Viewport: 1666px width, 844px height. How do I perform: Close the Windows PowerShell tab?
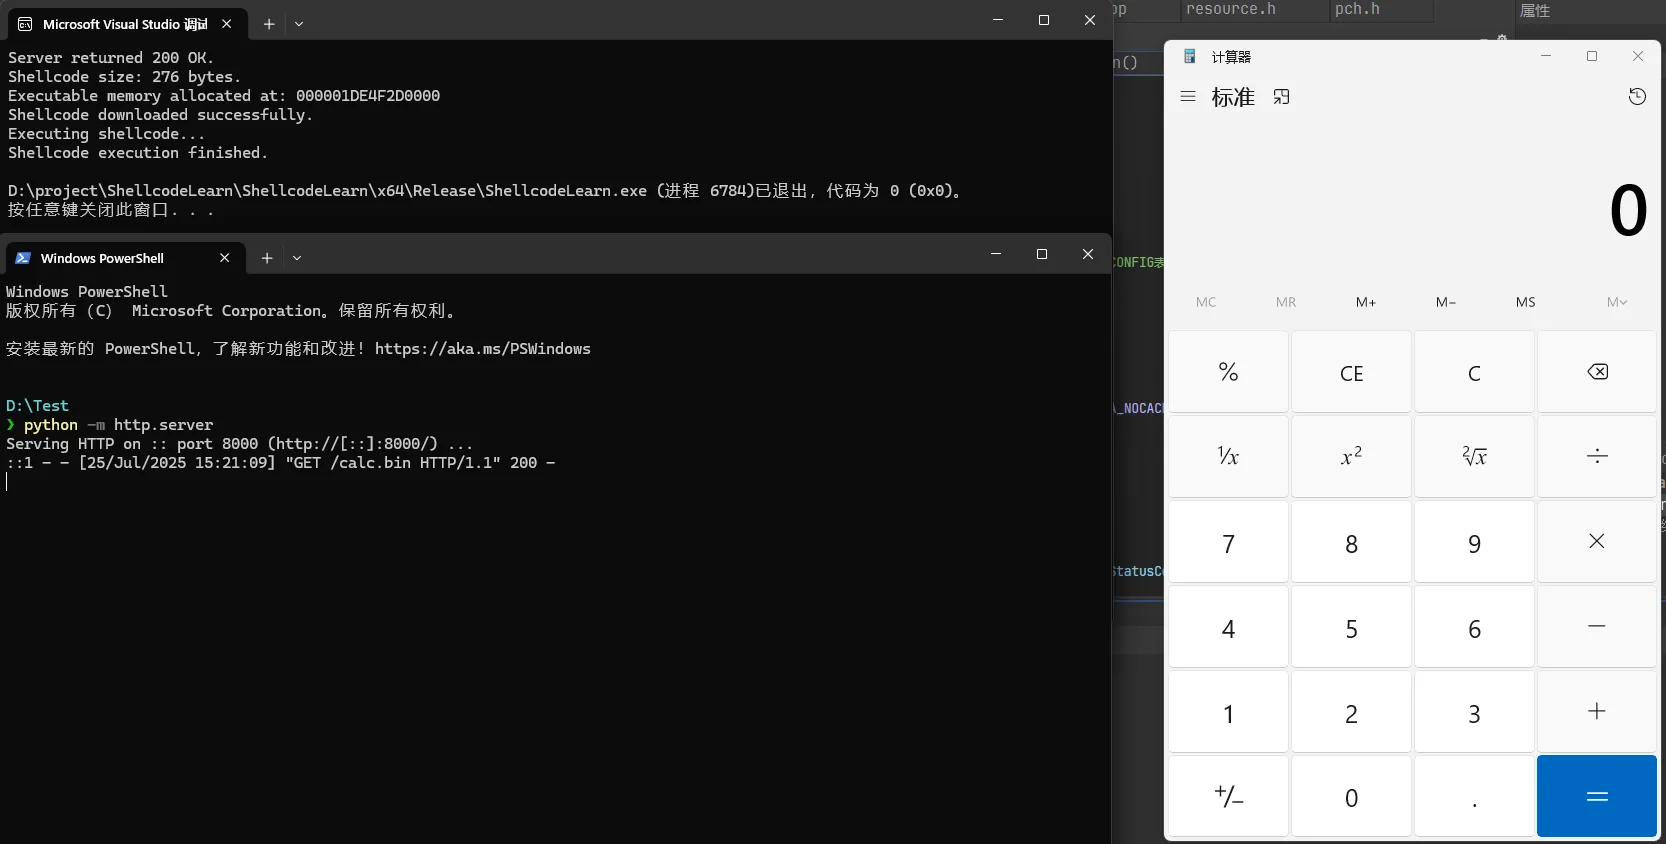(225, 258)
